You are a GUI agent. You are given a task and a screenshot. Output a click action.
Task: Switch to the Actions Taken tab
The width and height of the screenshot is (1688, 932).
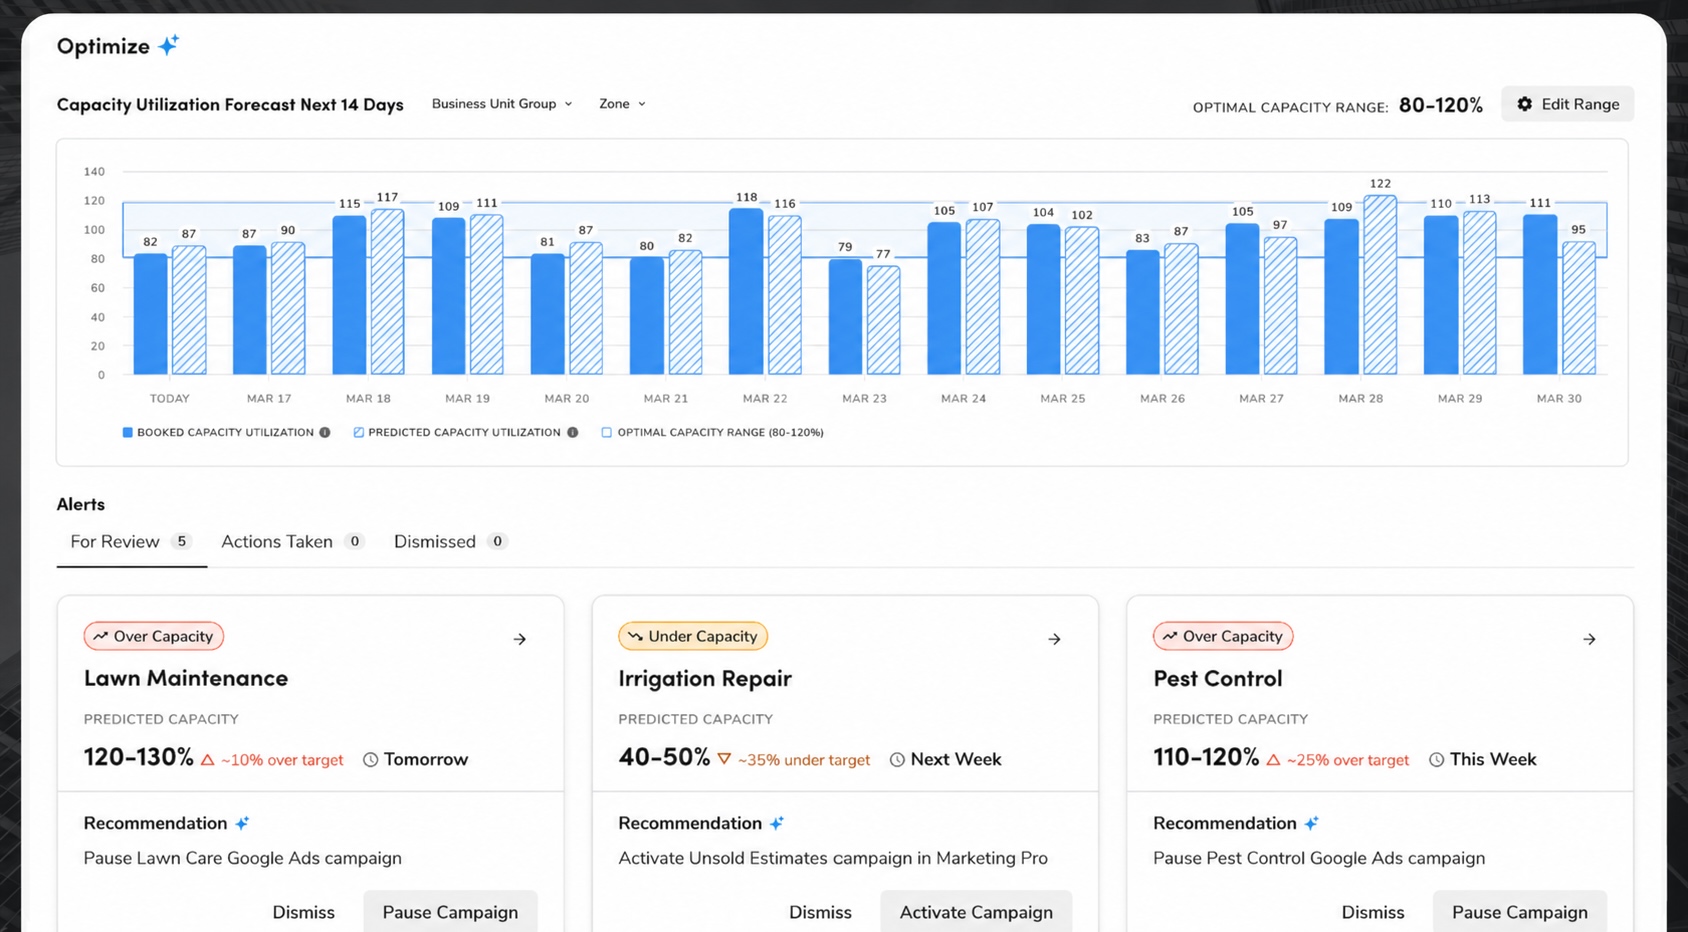coord(292,542)
